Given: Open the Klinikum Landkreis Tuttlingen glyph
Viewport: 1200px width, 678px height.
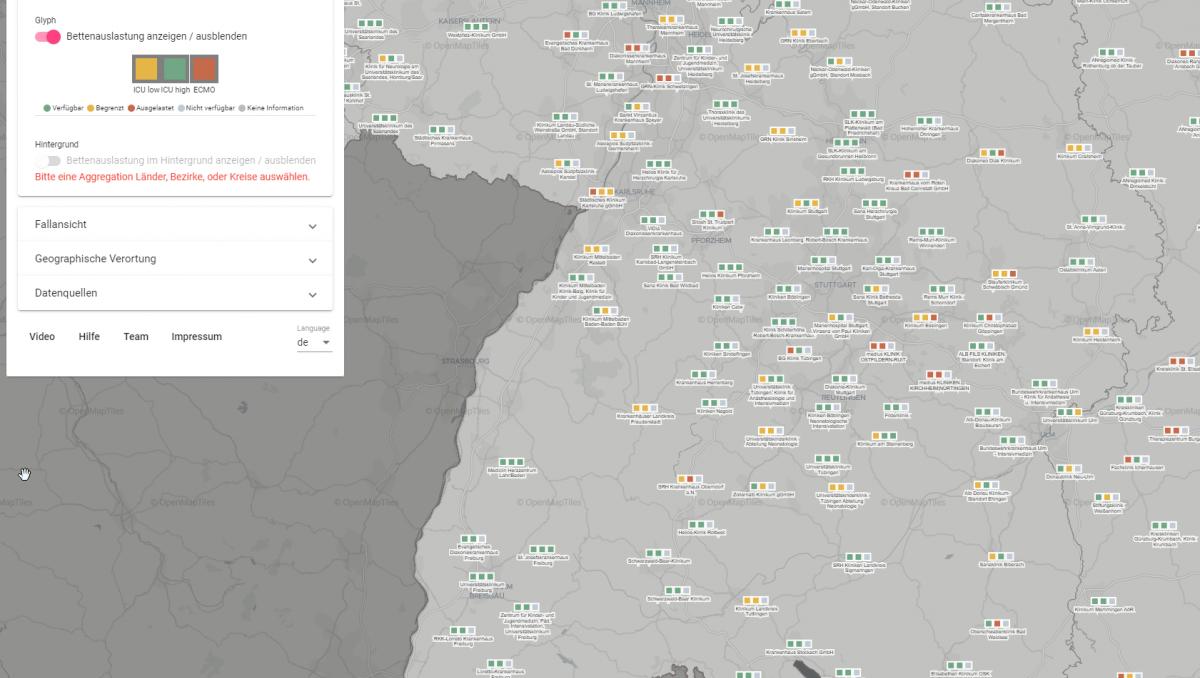Looking at the screenshot, I should click(x=758, y=599).
